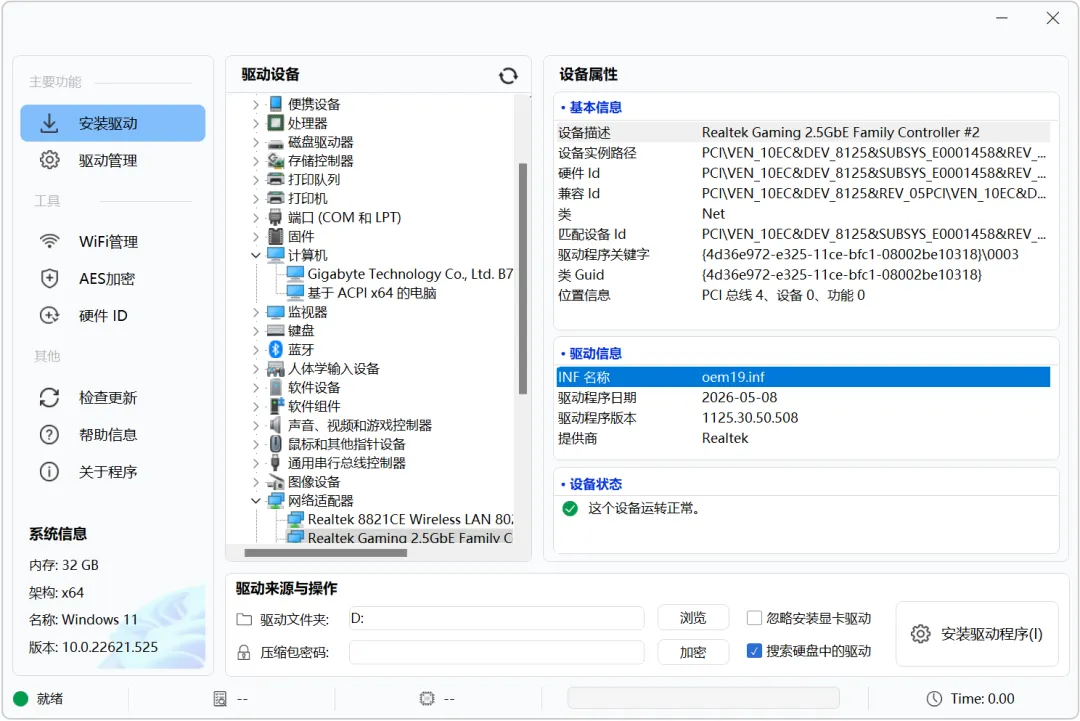The width and height of the screenshot is (1080, 721).
Task: Click the 加密 button
Action: click(x=693, y=652)
